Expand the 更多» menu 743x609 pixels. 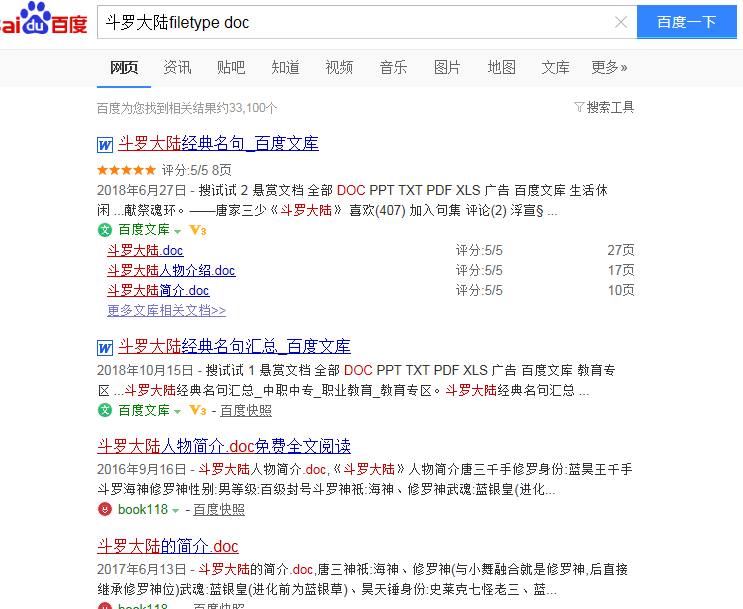609,68
